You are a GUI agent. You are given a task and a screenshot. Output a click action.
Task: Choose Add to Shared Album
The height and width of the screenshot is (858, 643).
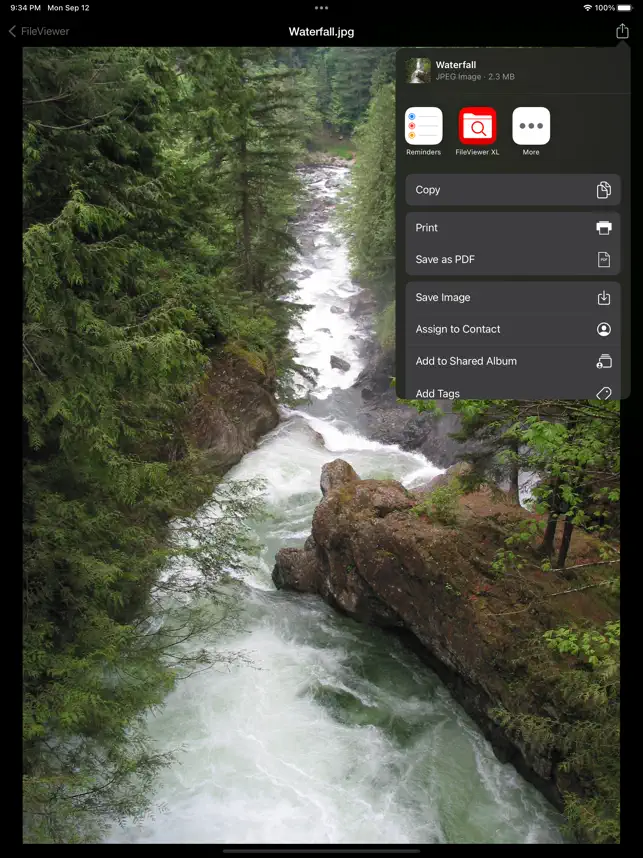coord(513,361)
